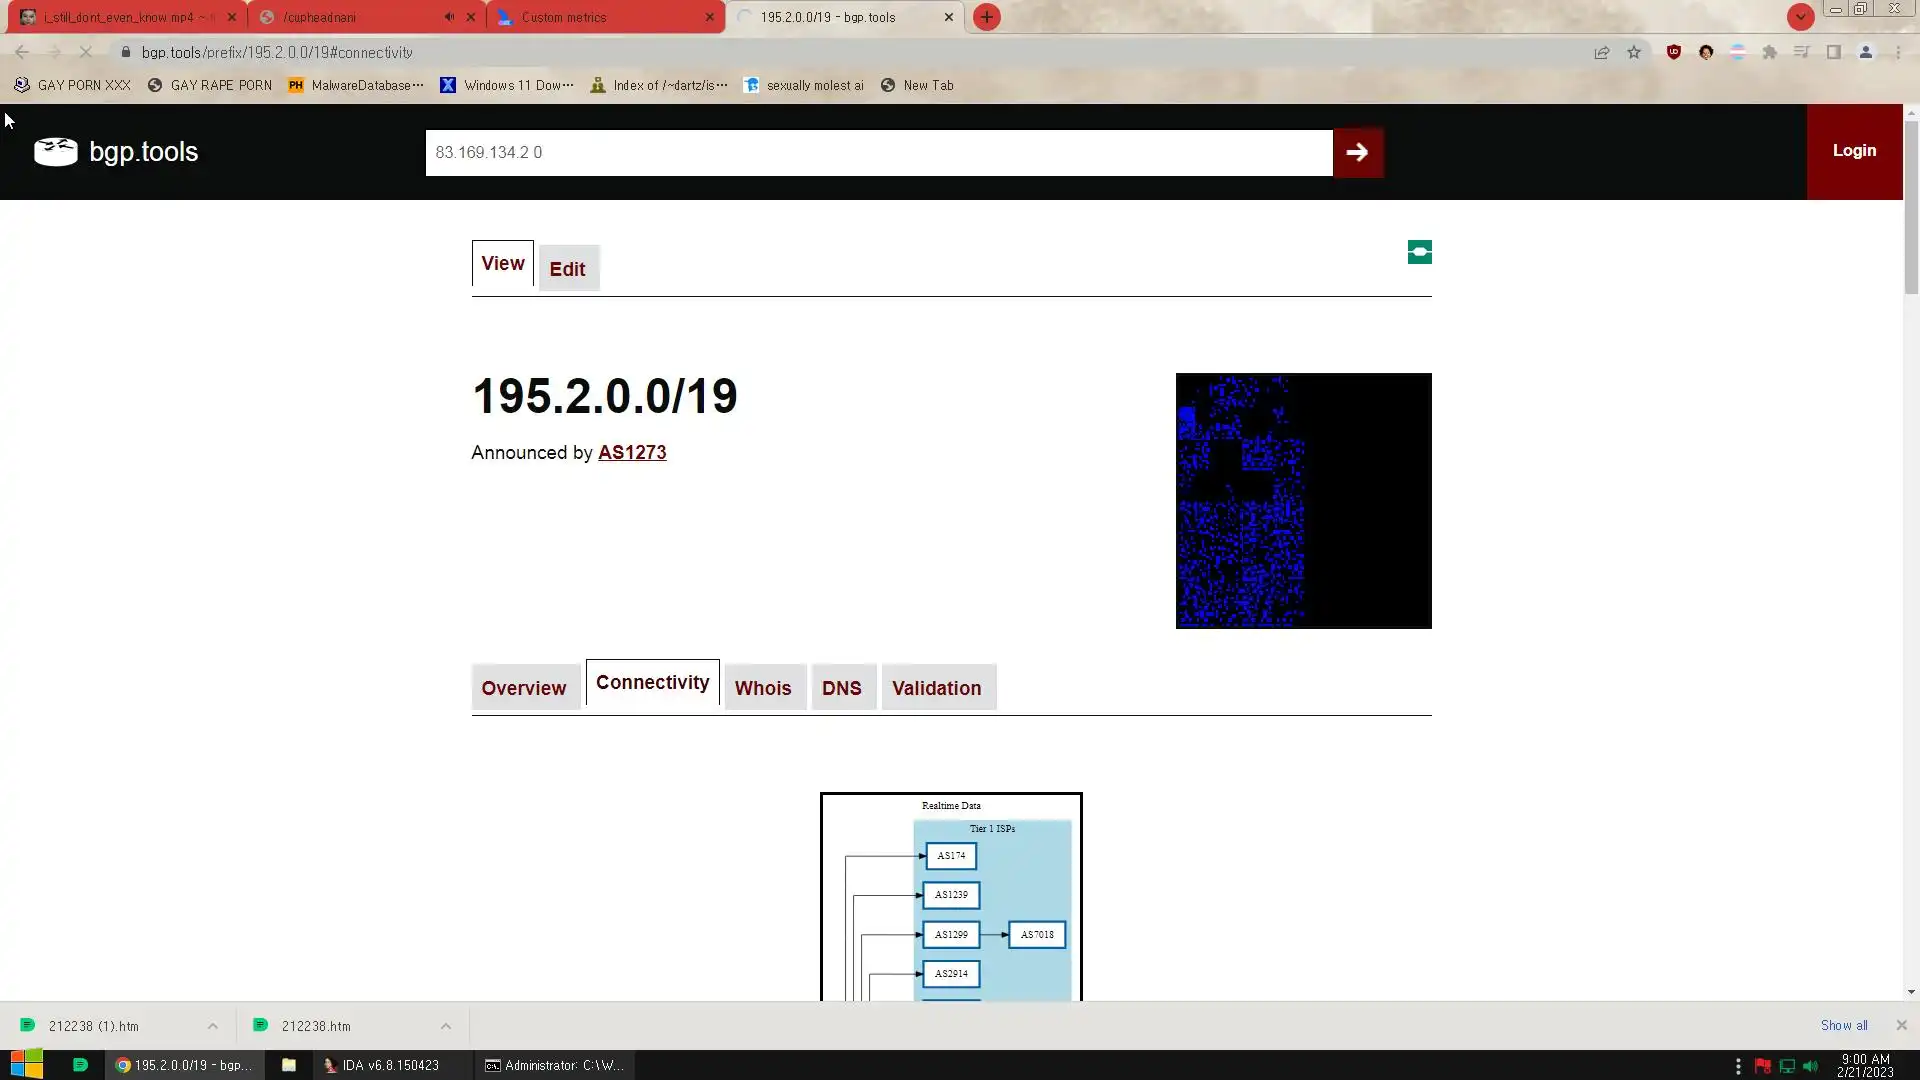Click the bgp.tools router logo
The height and width of the screenshot is (1080, 1920).
[x=56, y=152]
